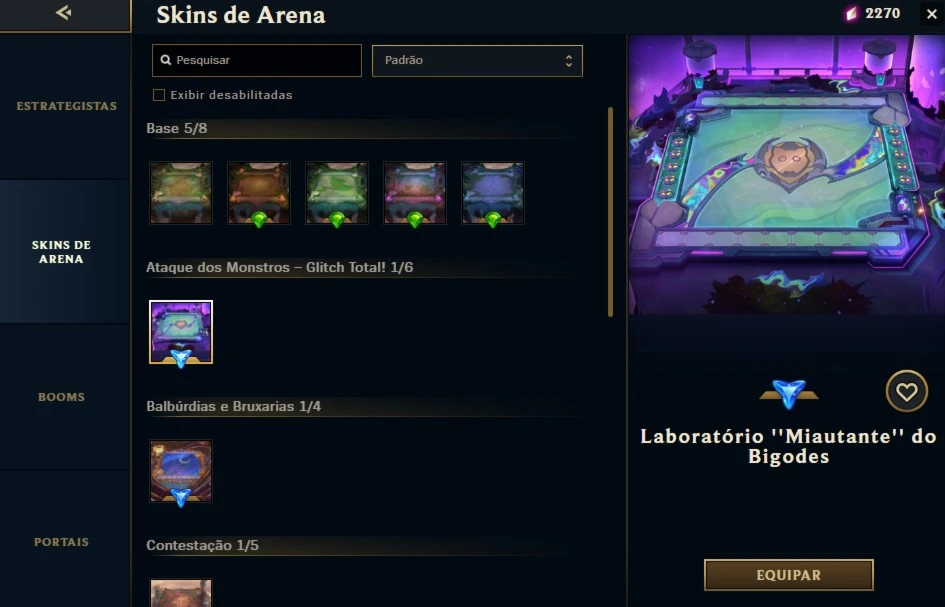Select the pink Base arena skin
This screenshot has width=945, height=607.
coord(415,193)
